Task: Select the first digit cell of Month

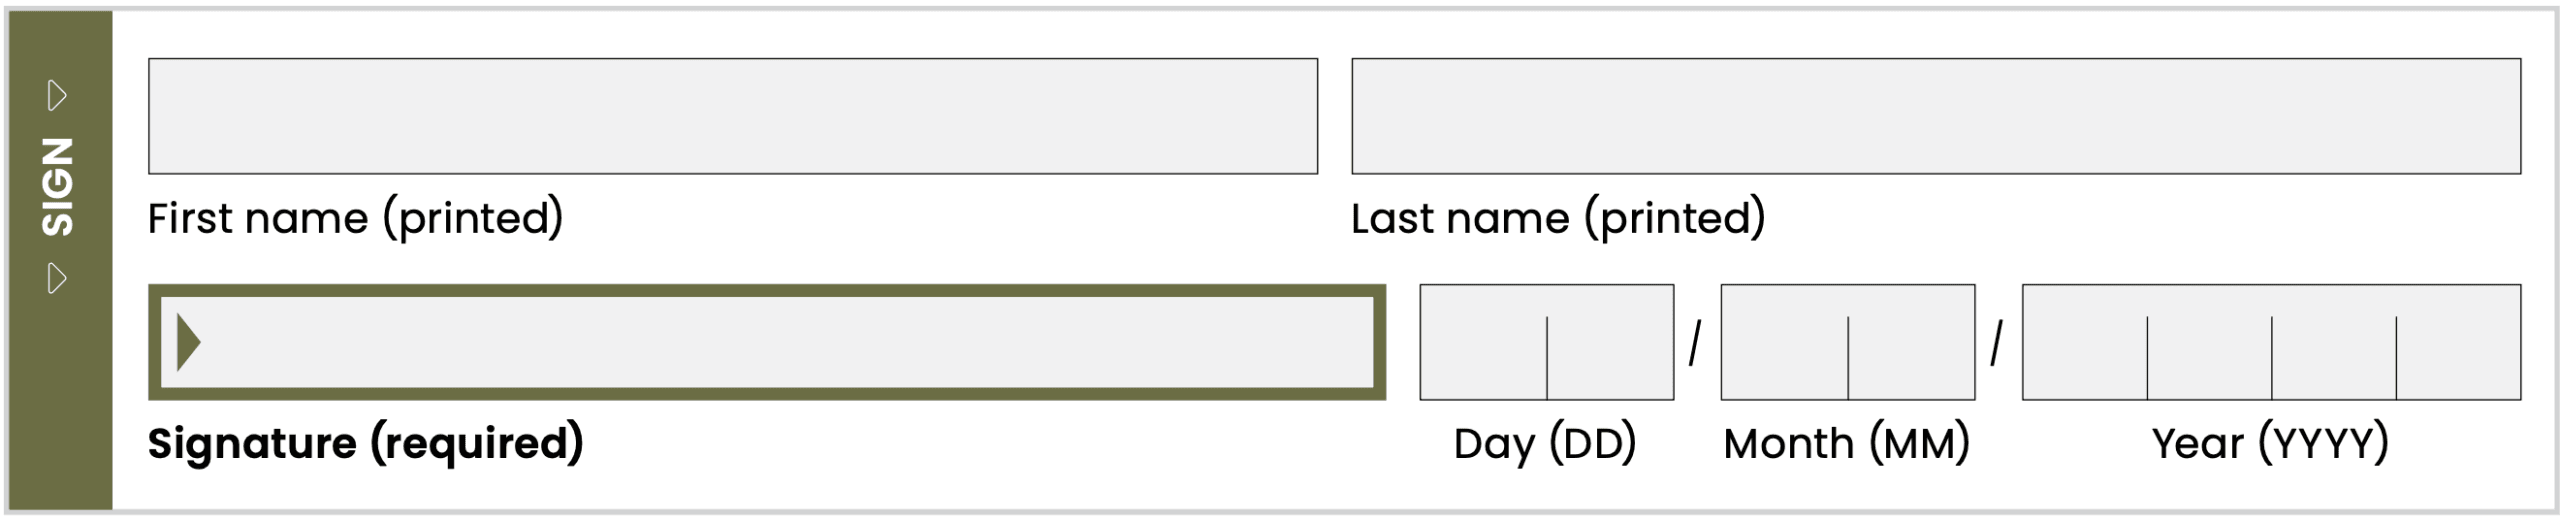Action: pos(1784,342)
